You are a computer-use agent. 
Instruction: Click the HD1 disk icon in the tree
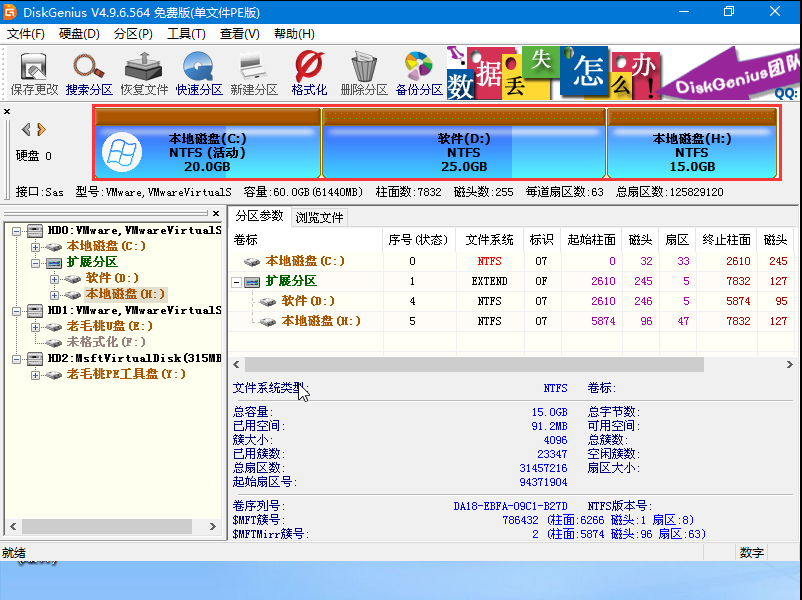point(35,310)
